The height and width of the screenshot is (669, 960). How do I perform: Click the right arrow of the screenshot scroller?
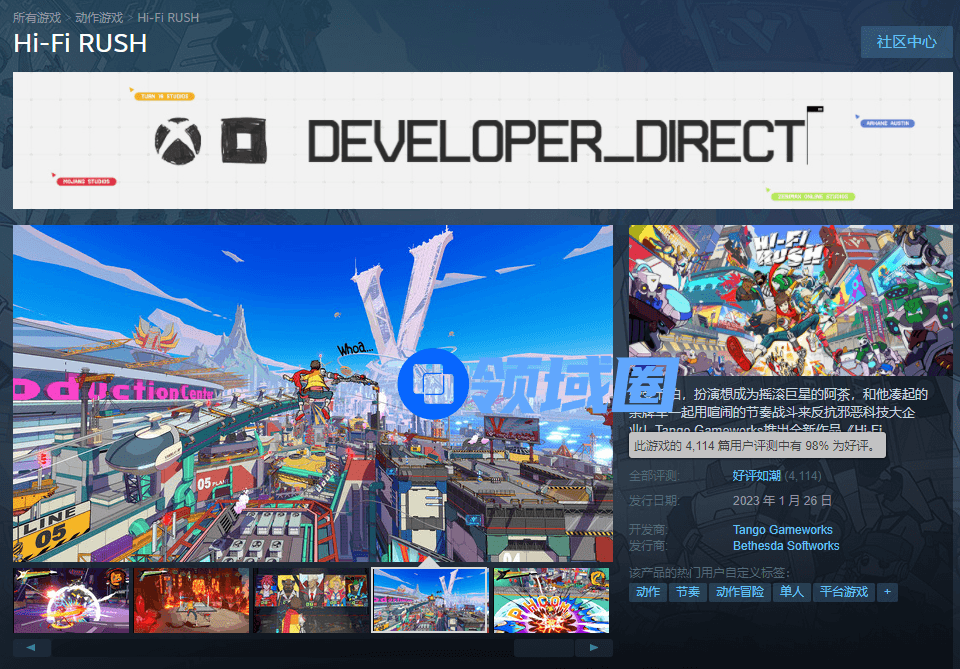point(594,648)
